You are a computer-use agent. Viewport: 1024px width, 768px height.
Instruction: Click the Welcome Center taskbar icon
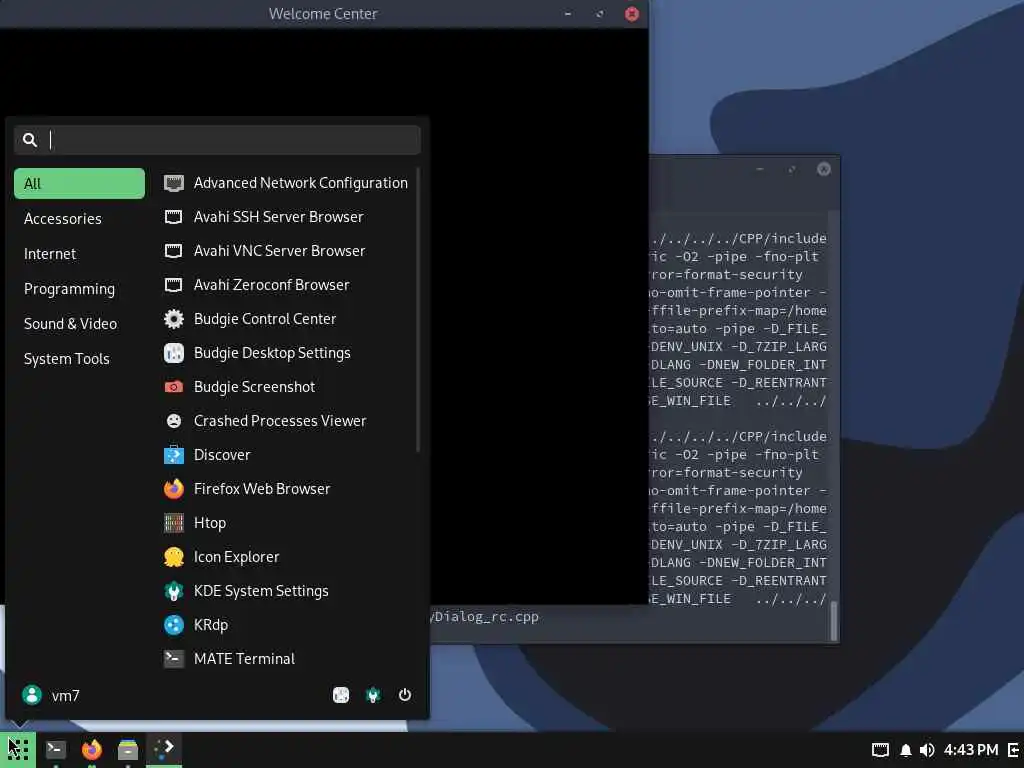point(164,748)
